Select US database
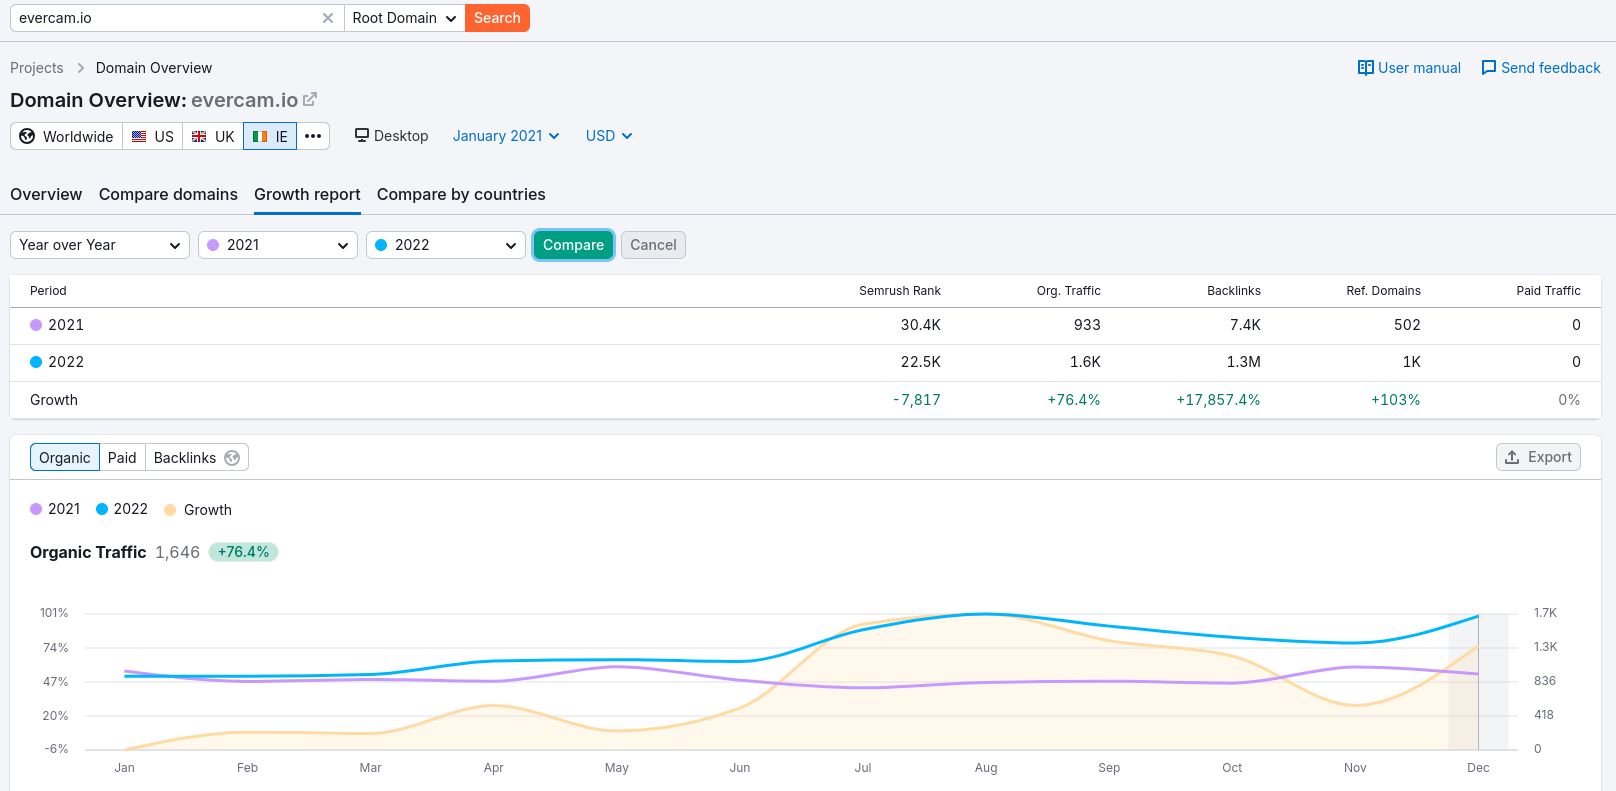 click(152, 136)
